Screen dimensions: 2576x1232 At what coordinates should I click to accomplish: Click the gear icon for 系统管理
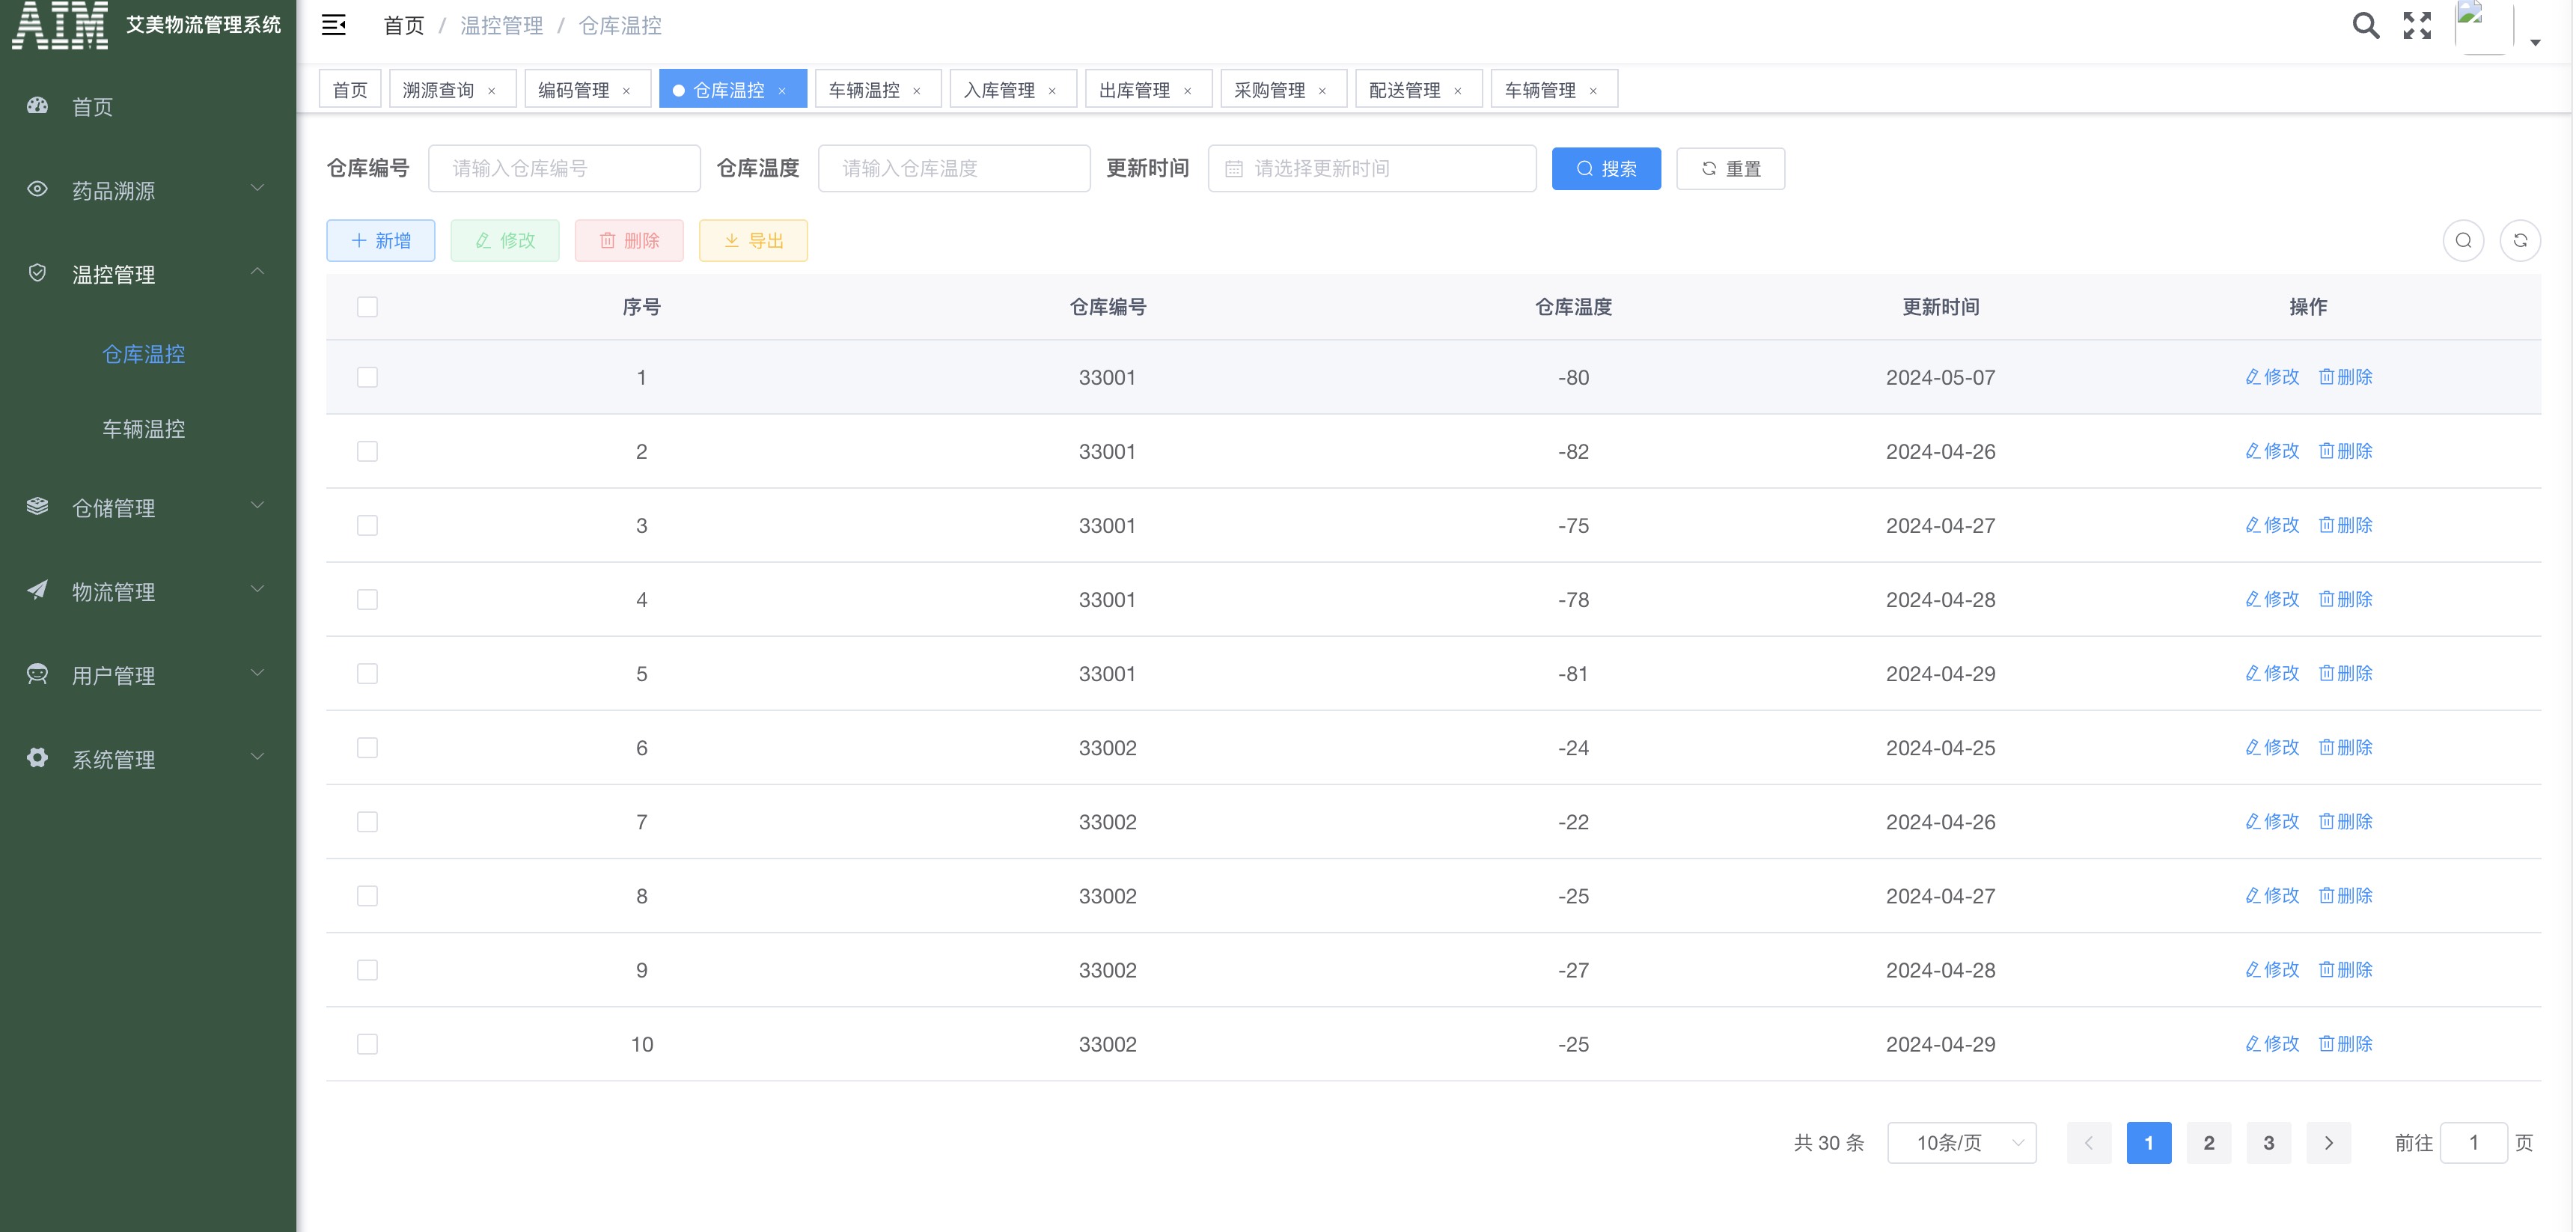coord(37,758)
